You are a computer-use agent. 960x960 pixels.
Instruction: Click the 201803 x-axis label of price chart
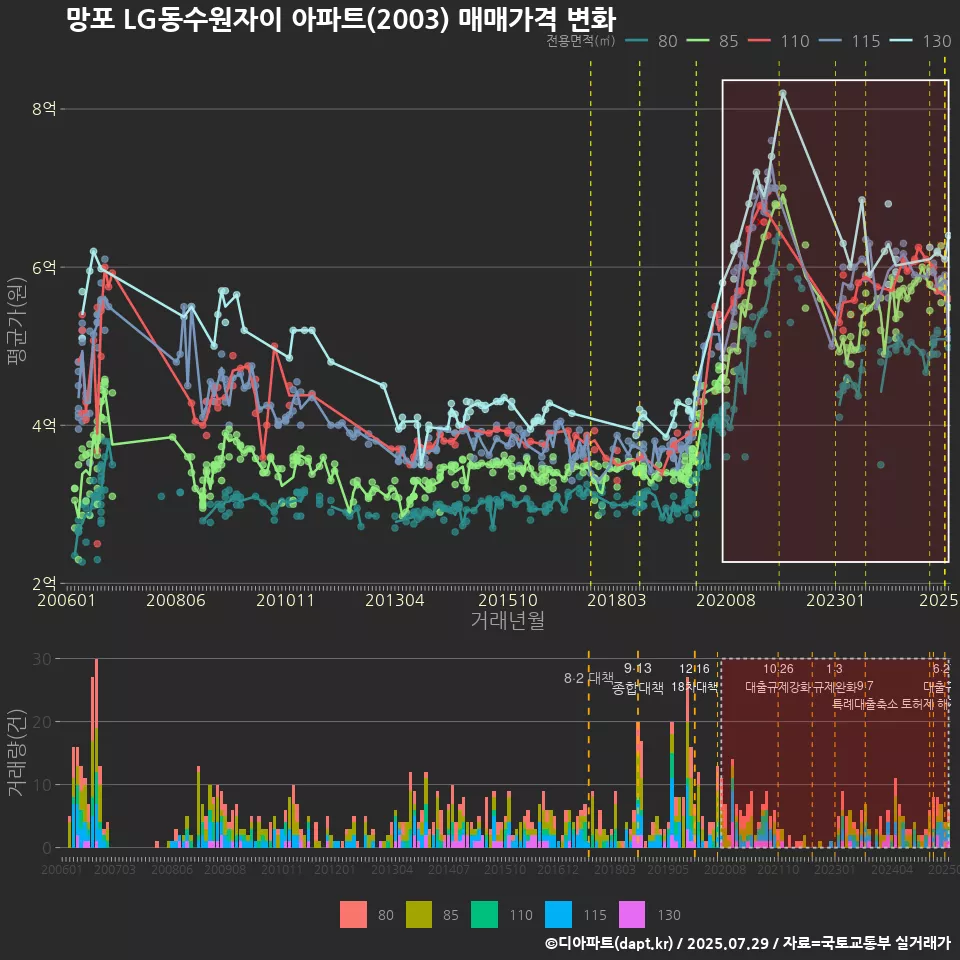coord(617,600)
